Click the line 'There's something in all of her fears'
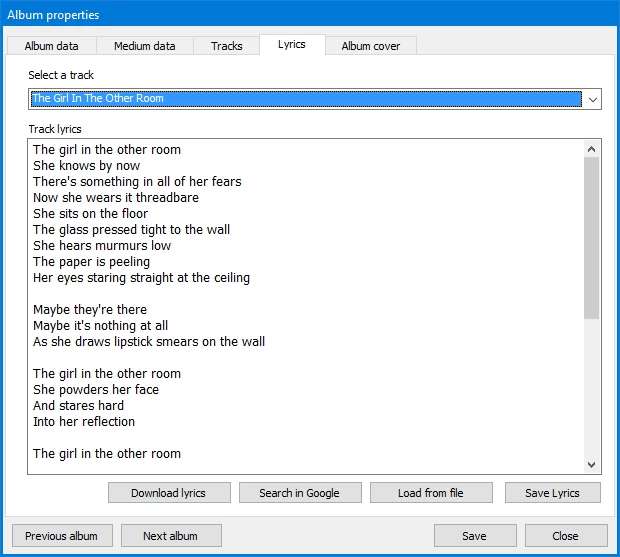 coord(137,181)
